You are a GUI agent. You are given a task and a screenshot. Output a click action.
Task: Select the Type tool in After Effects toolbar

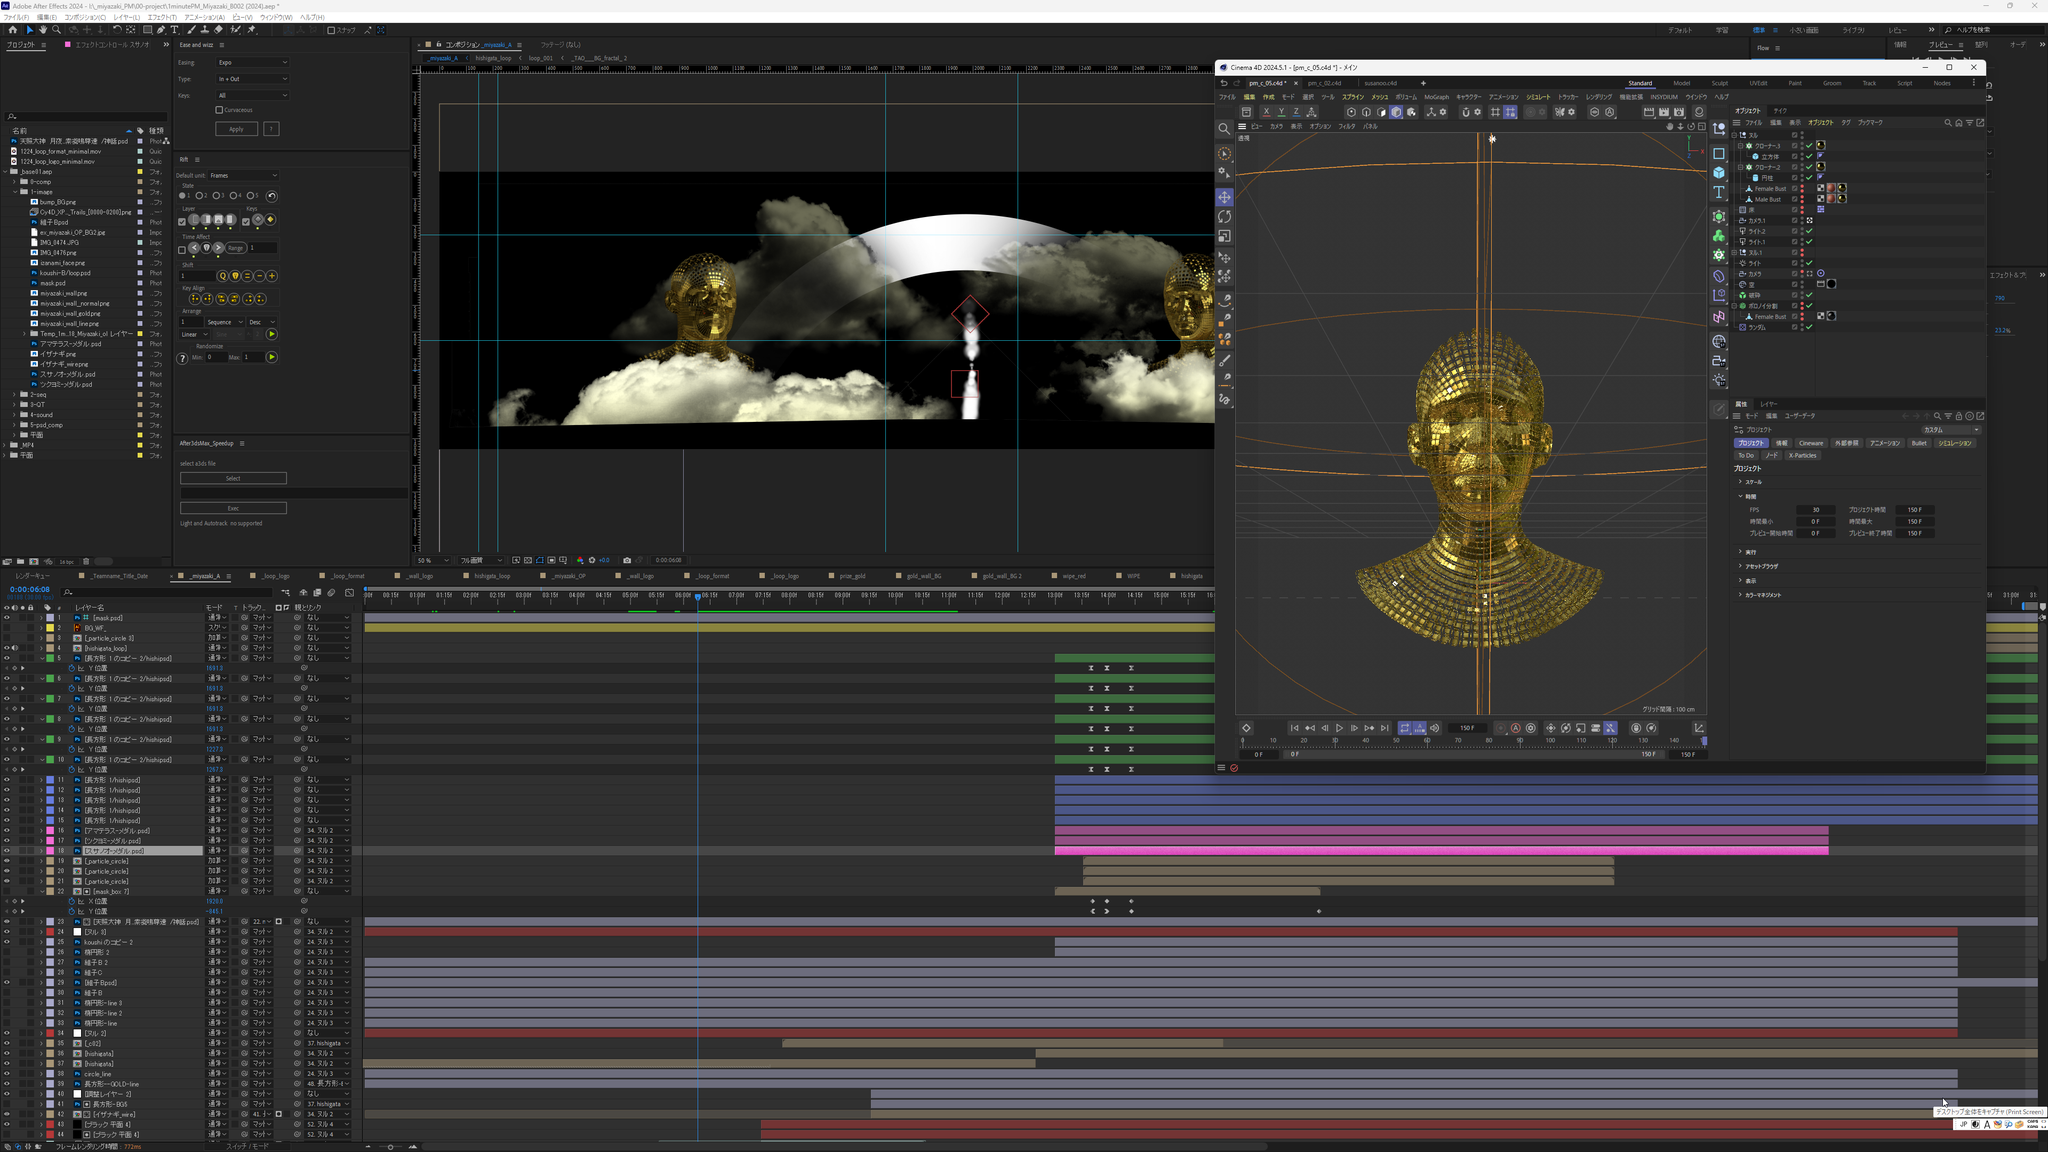click(174, 30)
